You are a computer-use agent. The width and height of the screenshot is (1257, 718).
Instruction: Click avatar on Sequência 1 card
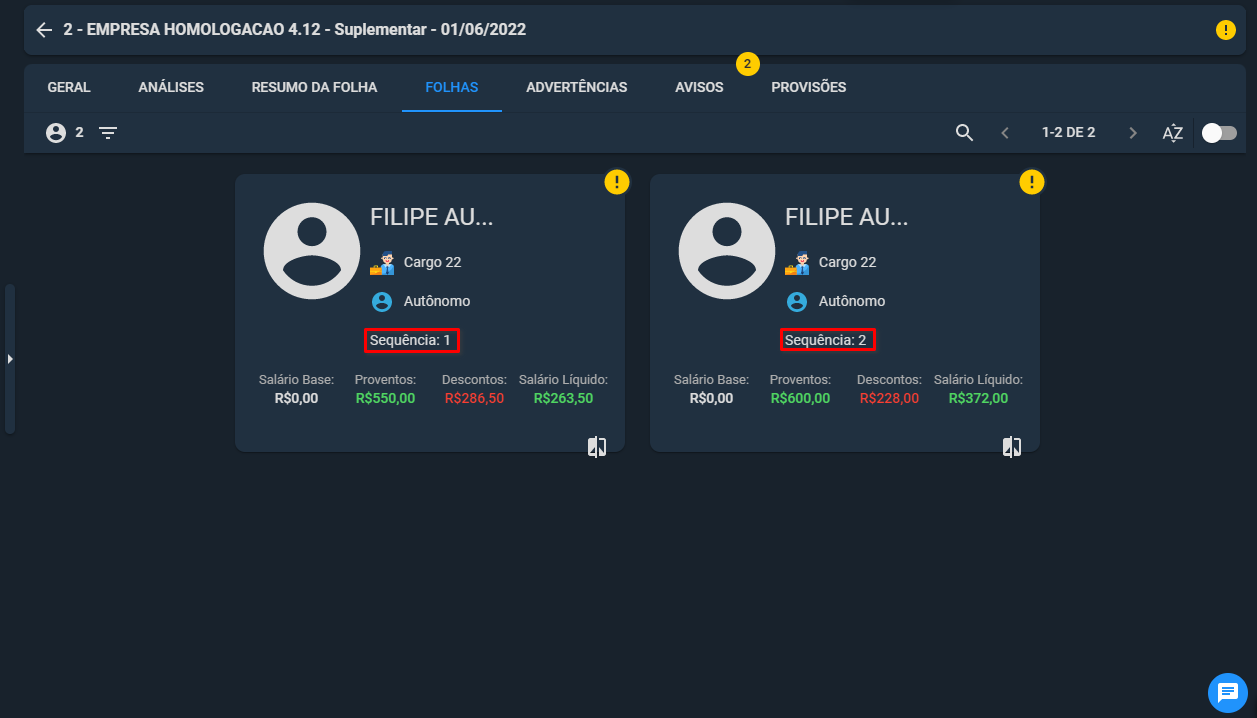coord(312,251)
